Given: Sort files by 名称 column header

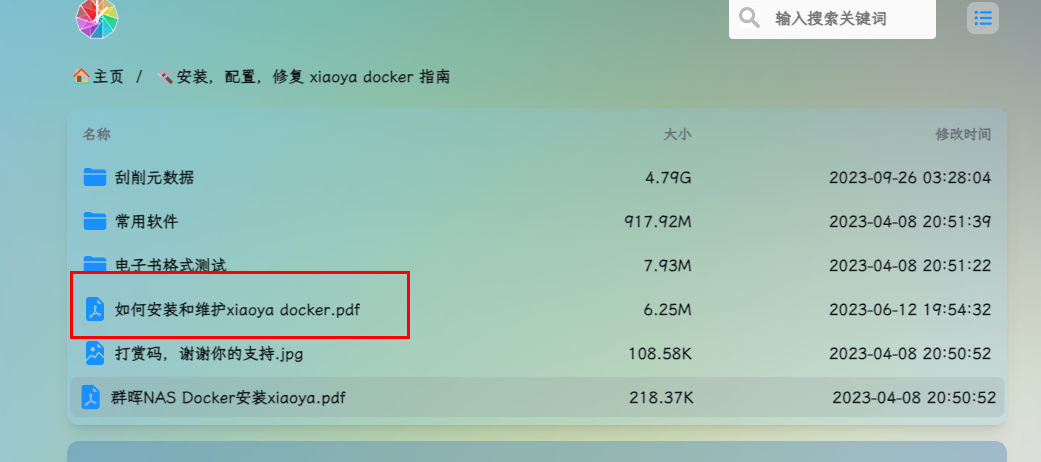Looking at the screenshot, I should tap(97, 134).
